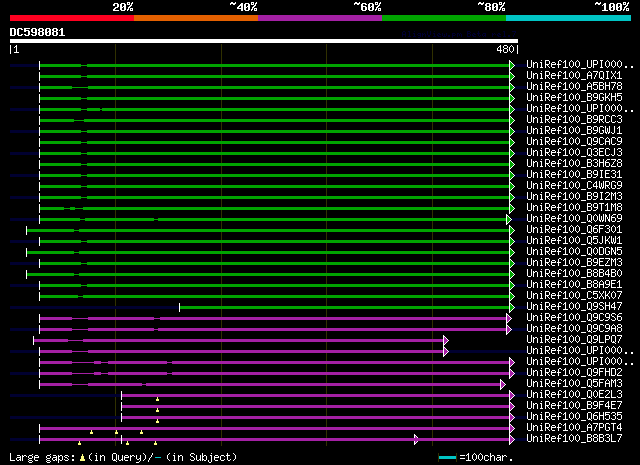The image size is (640, 465).
Task: Click the gap marker under B9F4E7 alignment
Action: 158,410
